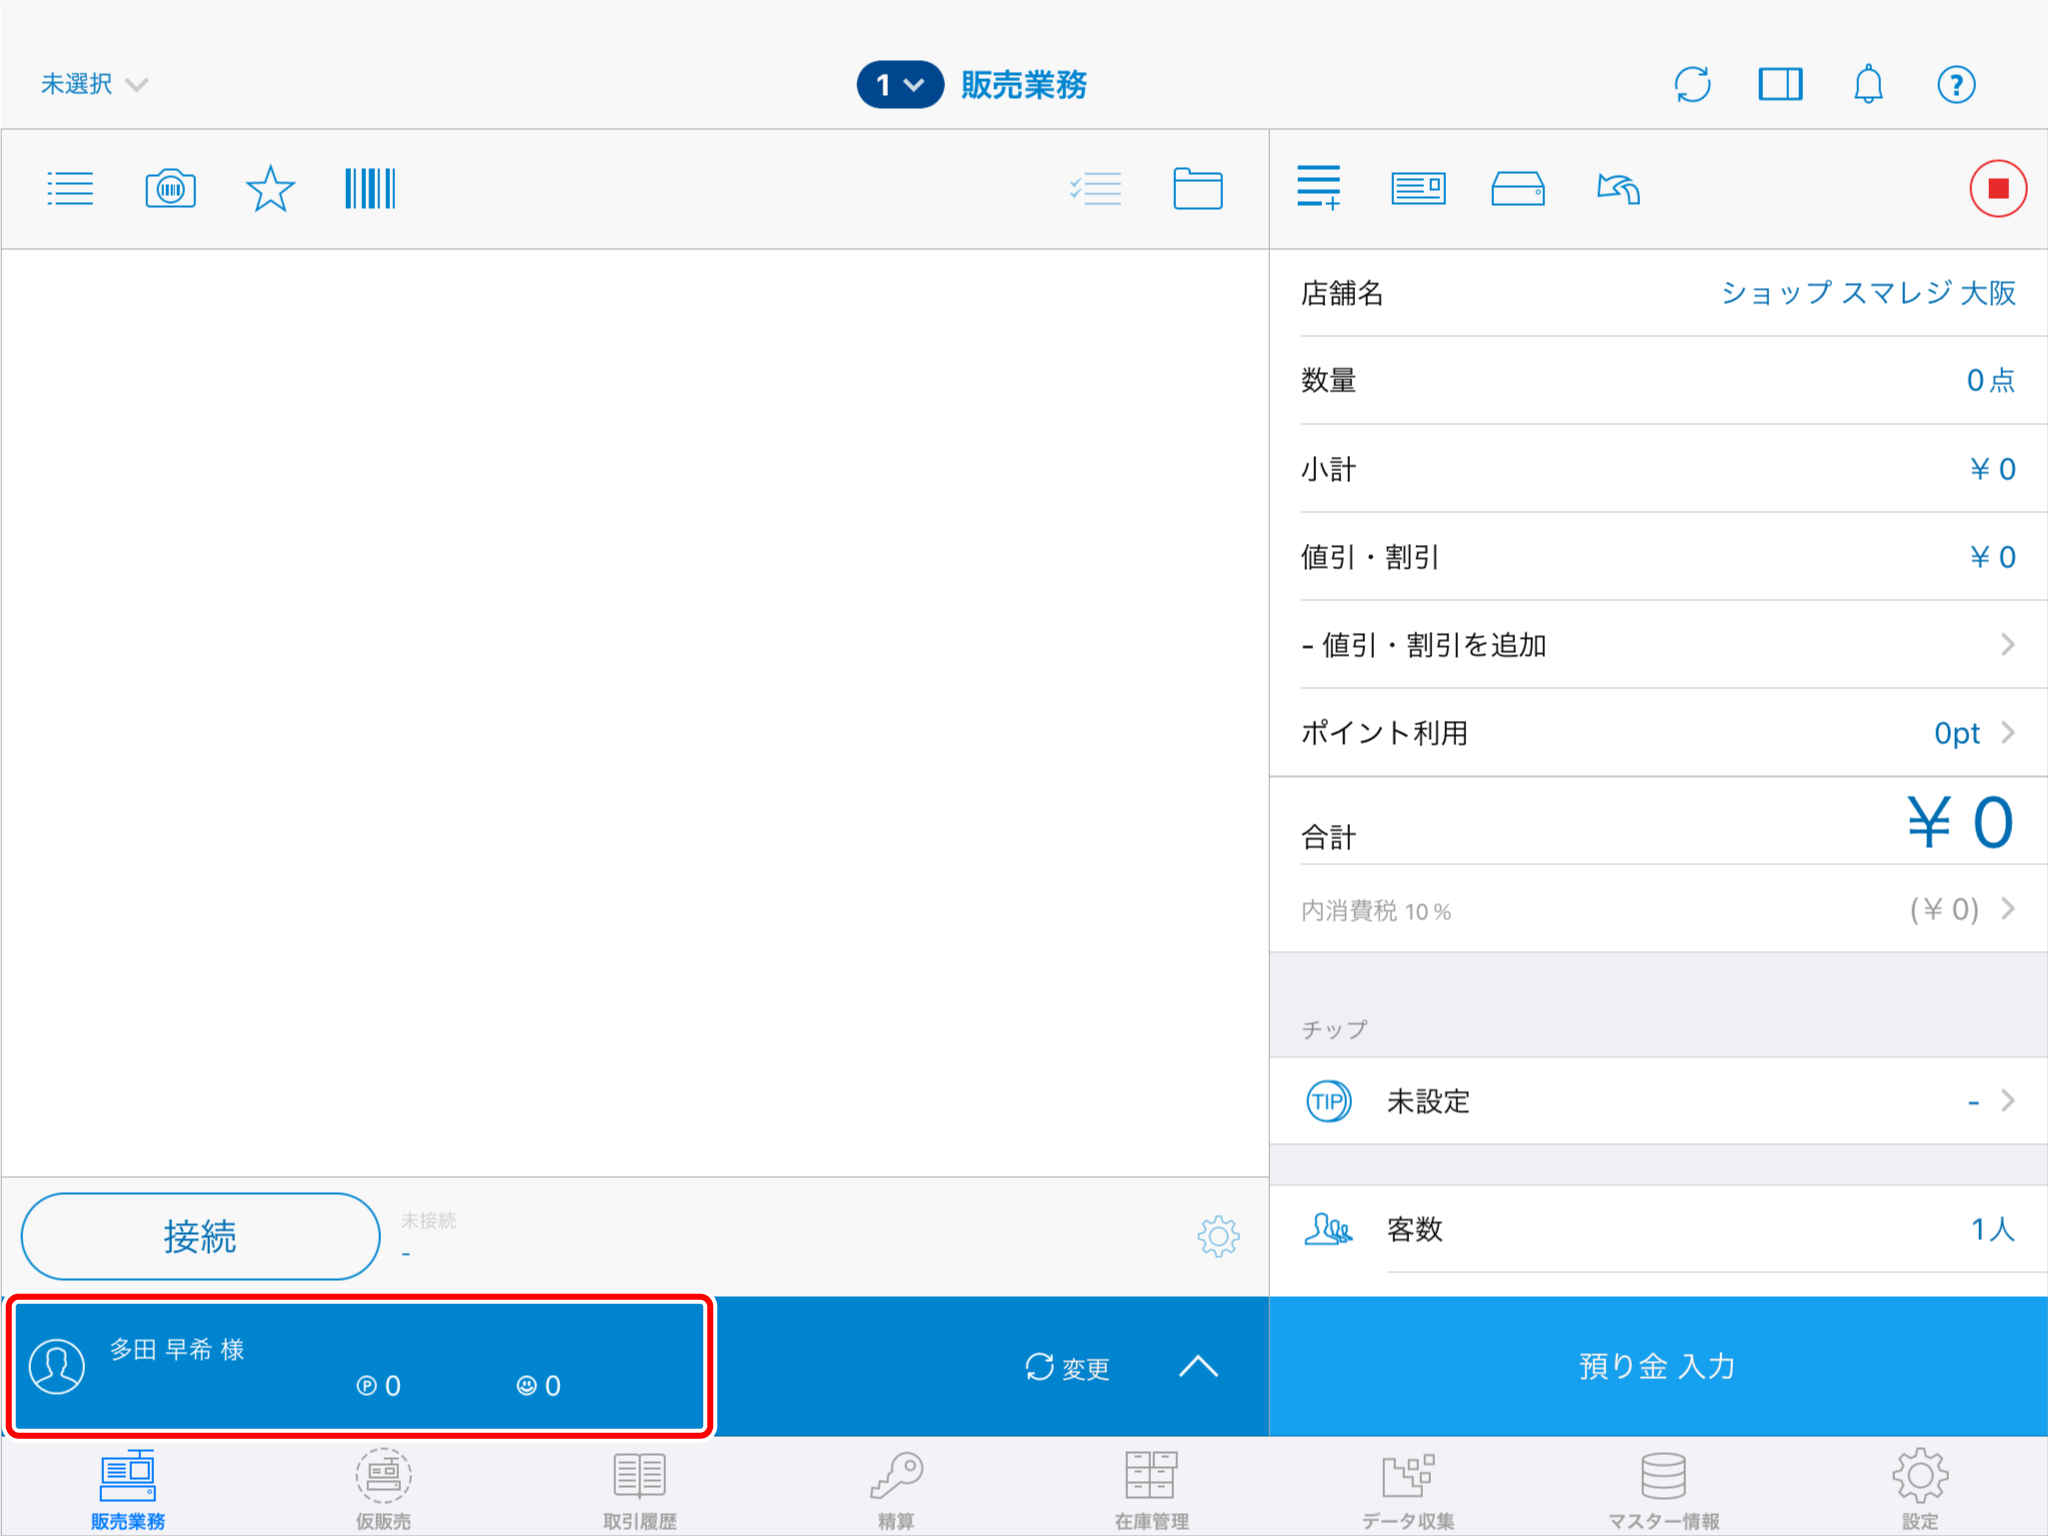The width and height of the screenshot is (2048, 1536).
Task: Switch to 販売業務 tab
Action: coord(128,1488)
